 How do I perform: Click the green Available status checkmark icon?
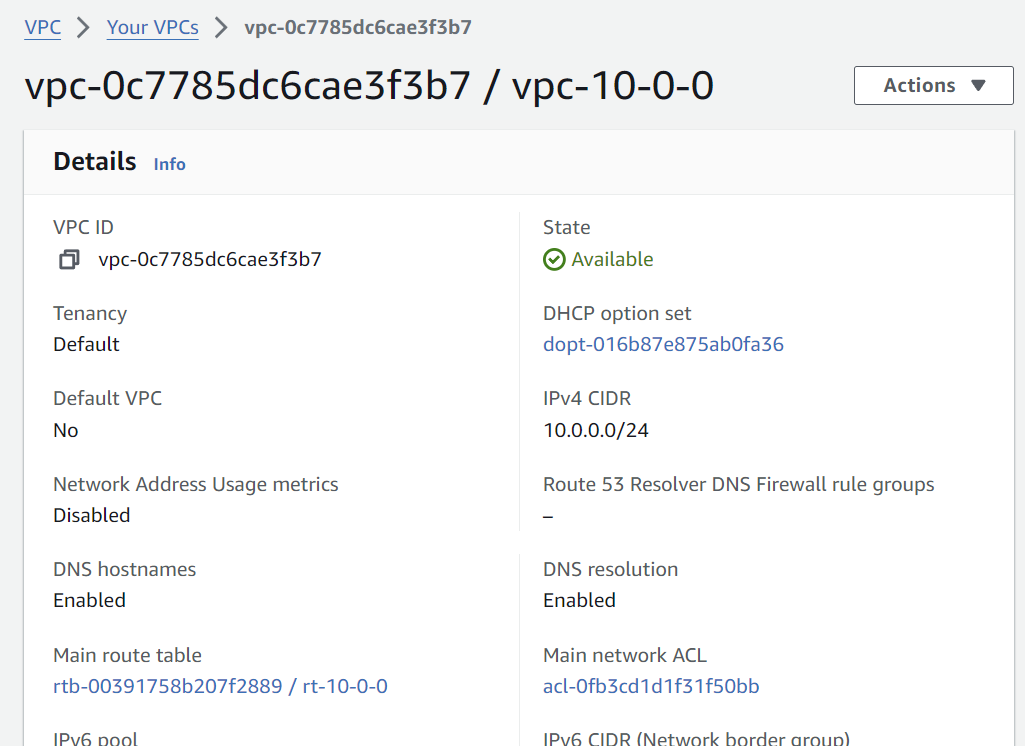pos(554,260)
